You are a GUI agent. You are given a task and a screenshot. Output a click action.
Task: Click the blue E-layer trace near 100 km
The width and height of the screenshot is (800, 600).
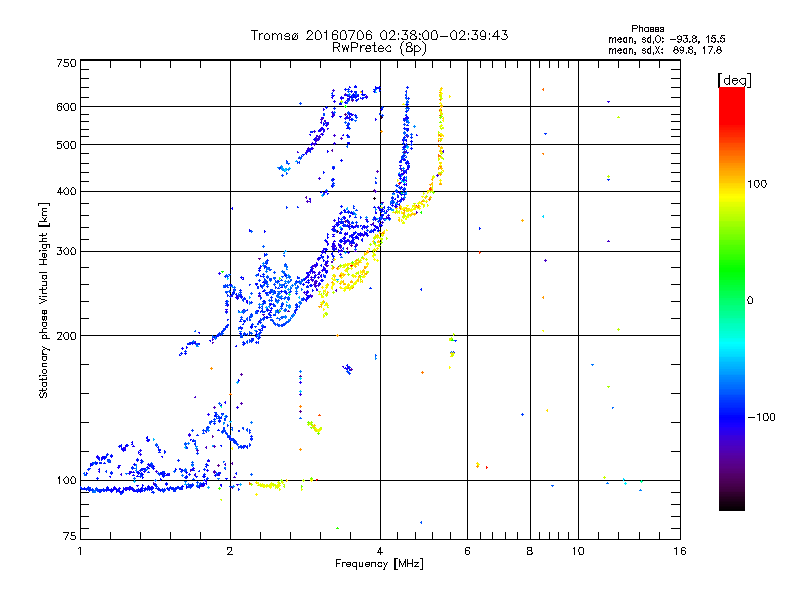143,489
